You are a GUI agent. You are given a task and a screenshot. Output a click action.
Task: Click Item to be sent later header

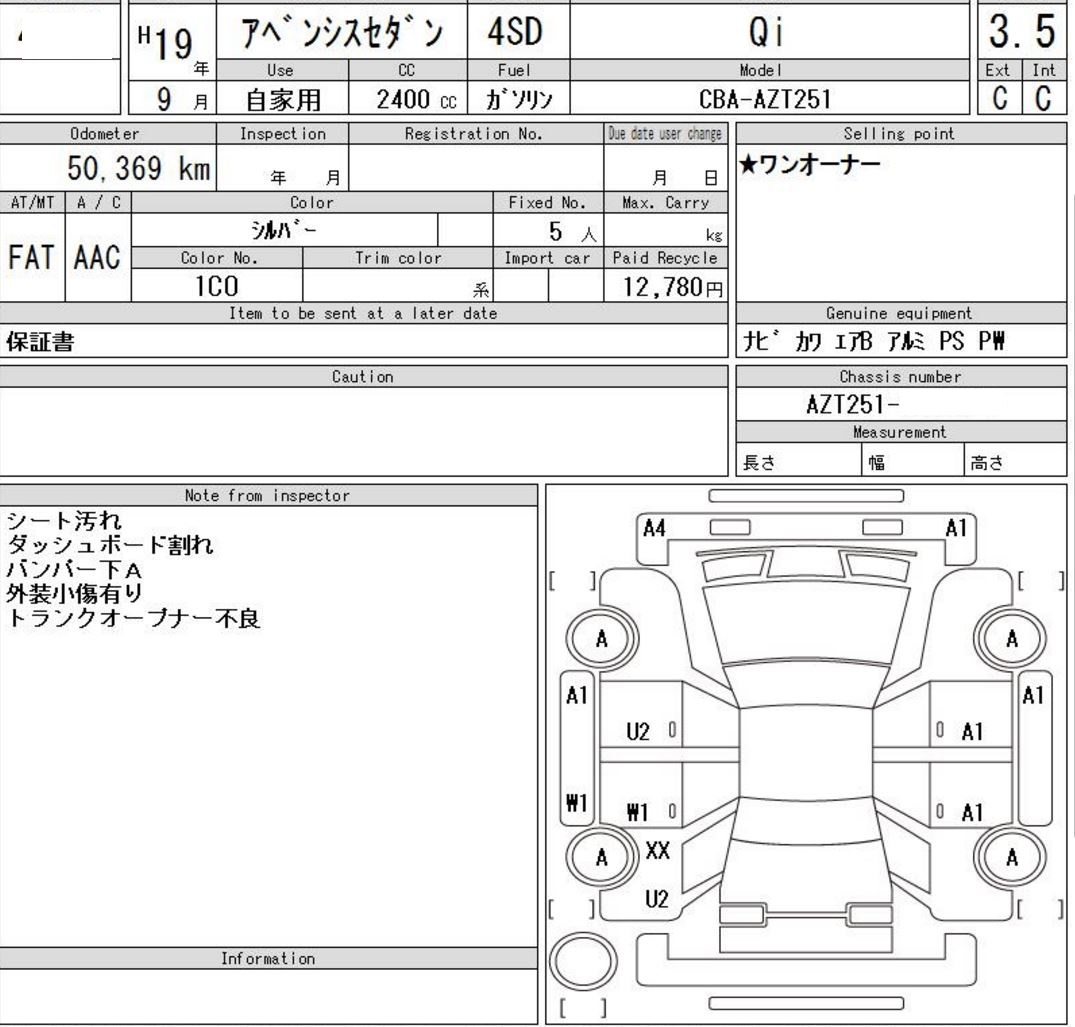pos(363,313)
